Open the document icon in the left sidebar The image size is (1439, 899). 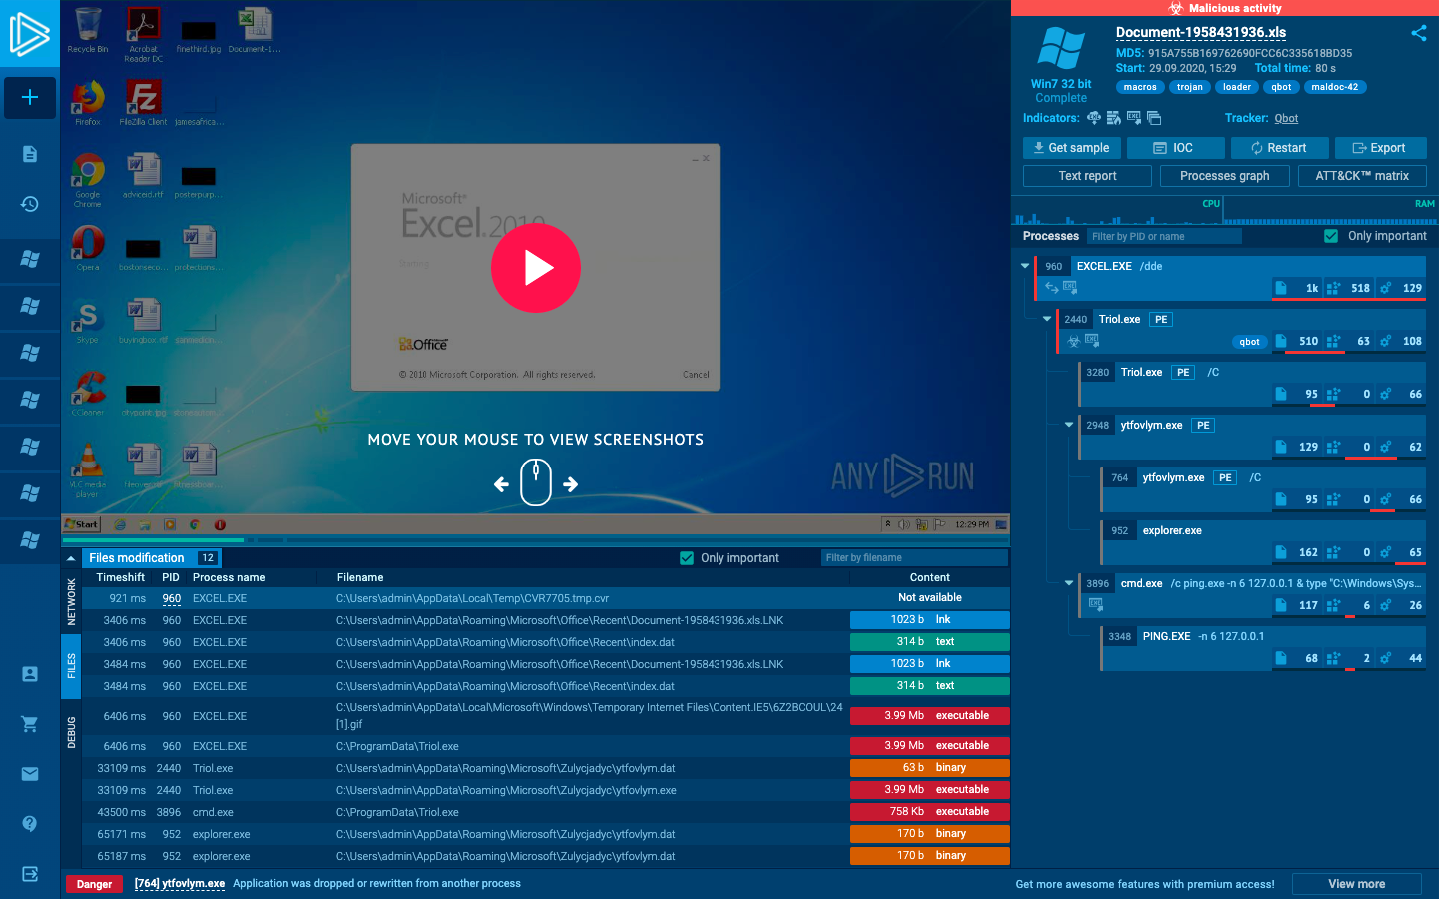[x=30, y=154]
